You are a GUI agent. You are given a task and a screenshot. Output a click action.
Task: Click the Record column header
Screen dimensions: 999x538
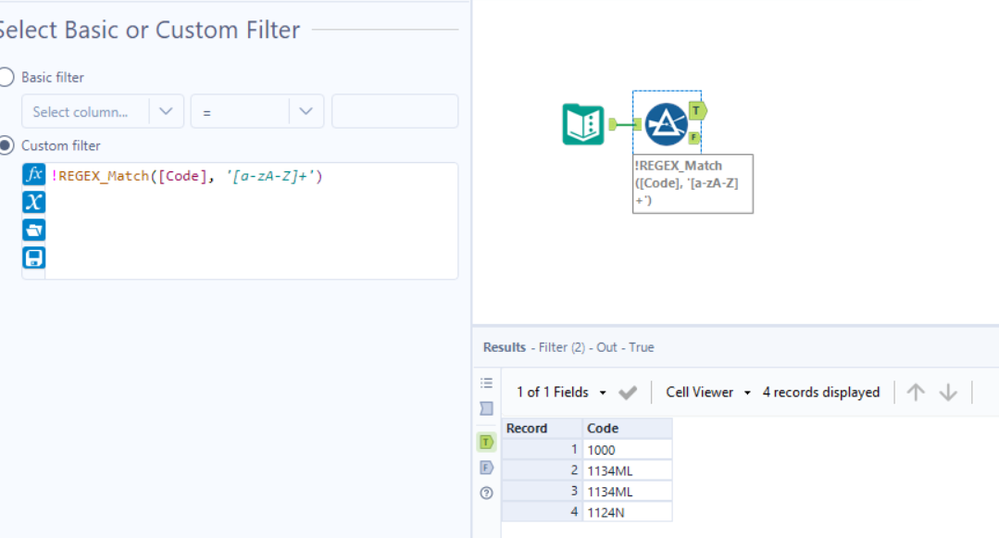(x=542, y=428)
